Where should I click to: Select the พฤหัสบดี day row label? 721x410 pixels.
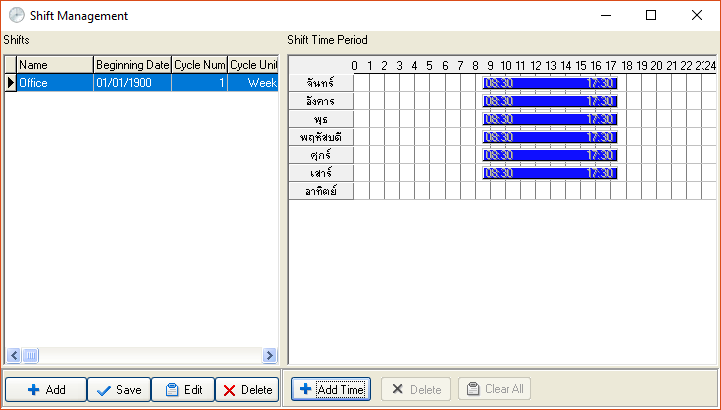[321, 137]
